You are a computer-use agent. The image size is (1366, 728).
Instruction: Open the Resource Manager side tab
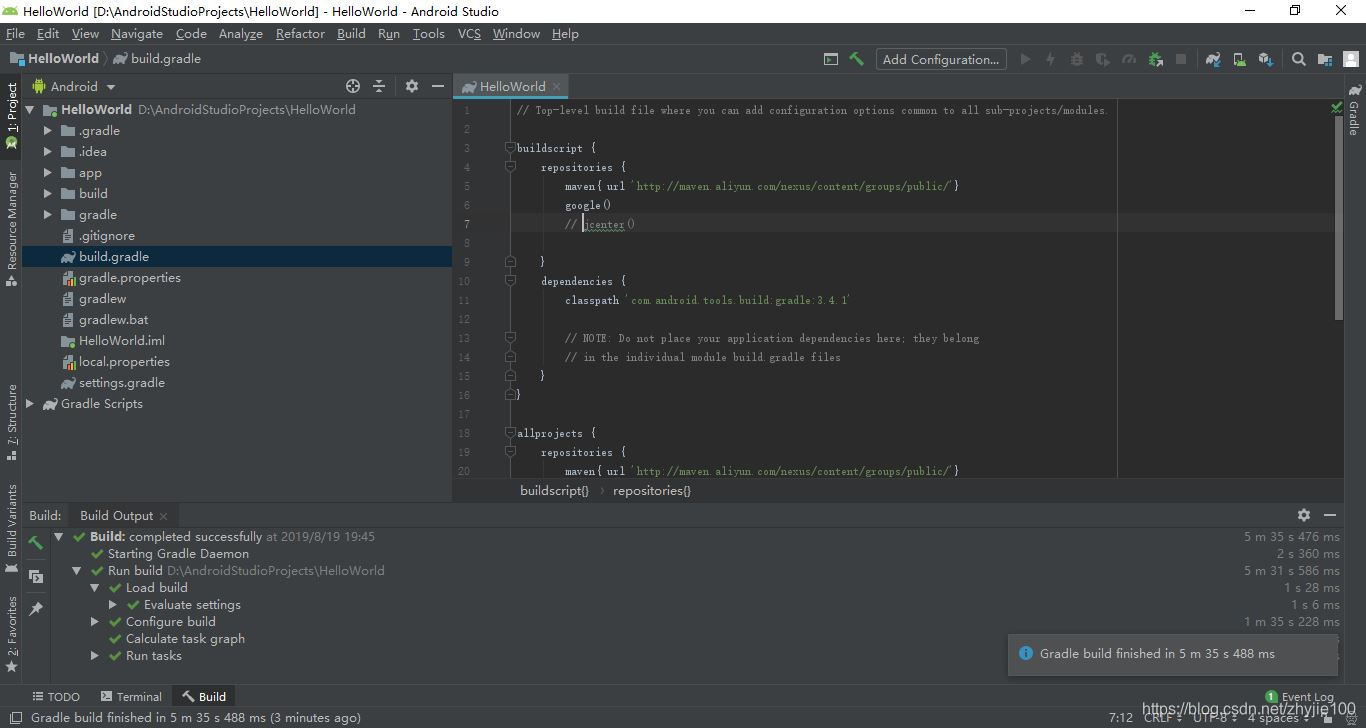tap(12, 229)
